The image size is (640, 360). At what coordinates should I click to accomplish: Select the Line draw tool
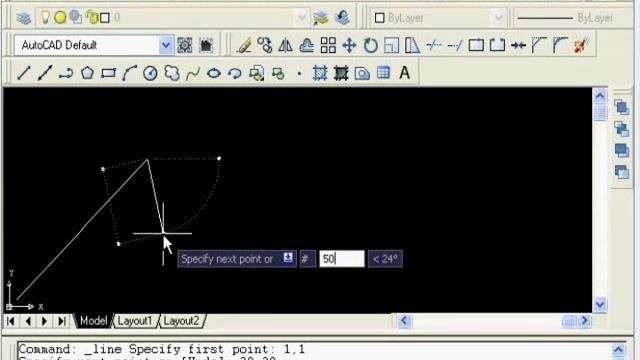tap(24, 73)
